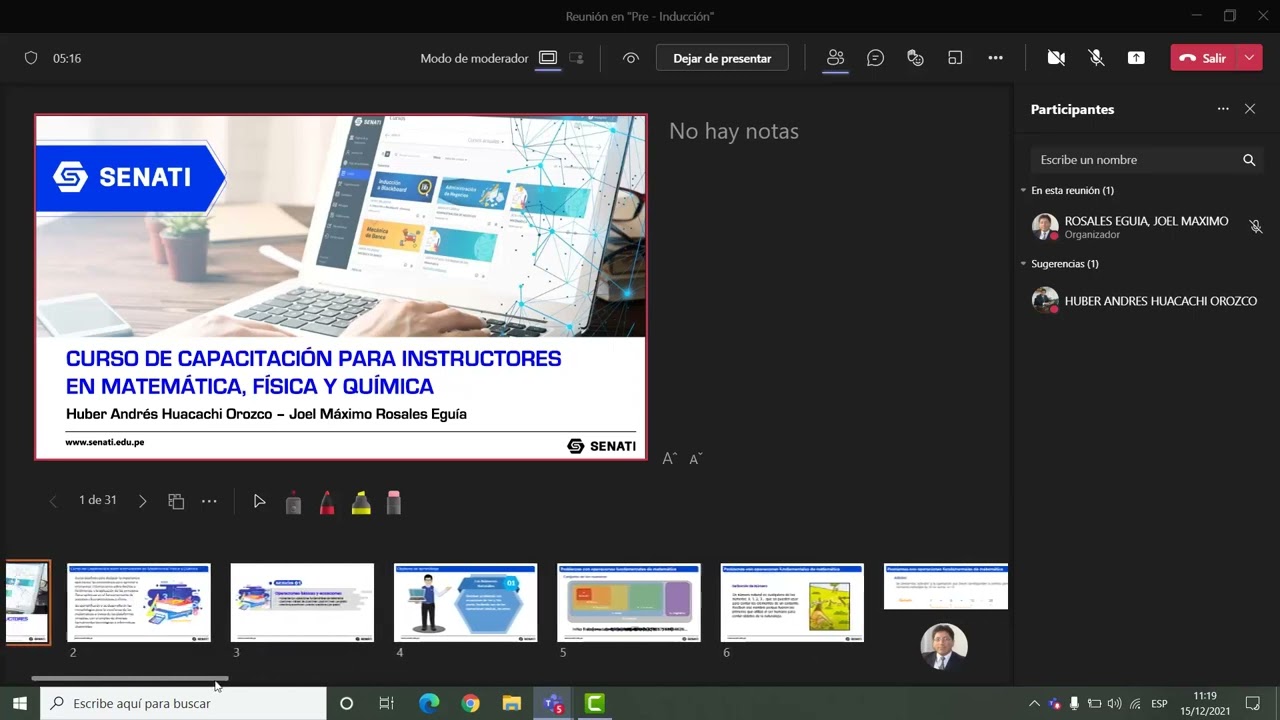Open Cortana circle icon in the taskbar

point(346,703)
